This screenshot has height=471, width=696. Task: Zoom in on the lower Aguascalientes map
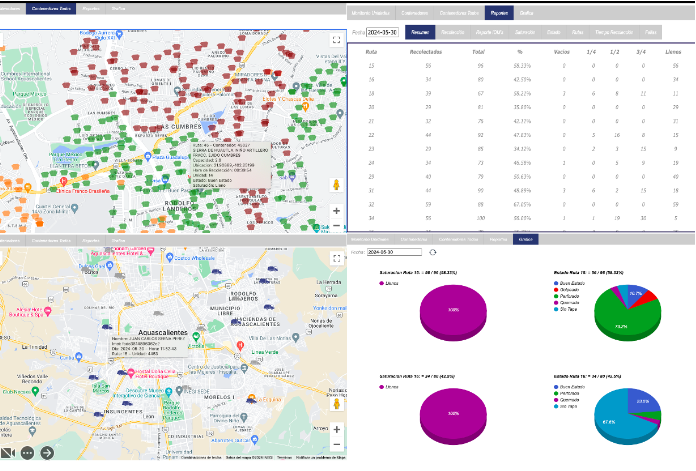click(x=337, y=429)
